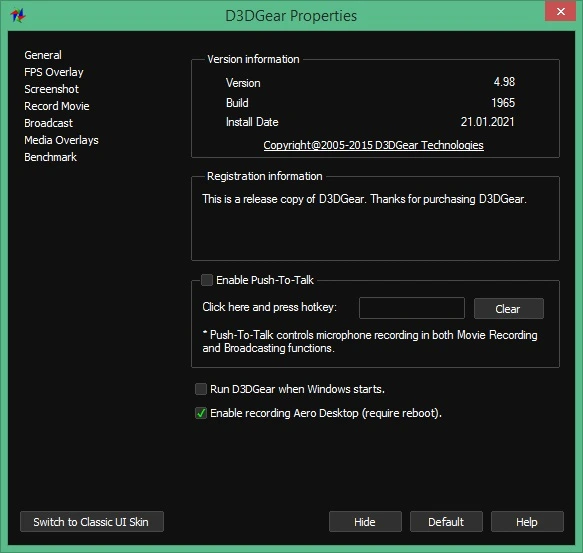Click the Hide button
The image size is (583, 553).
(x=365, y=522)
